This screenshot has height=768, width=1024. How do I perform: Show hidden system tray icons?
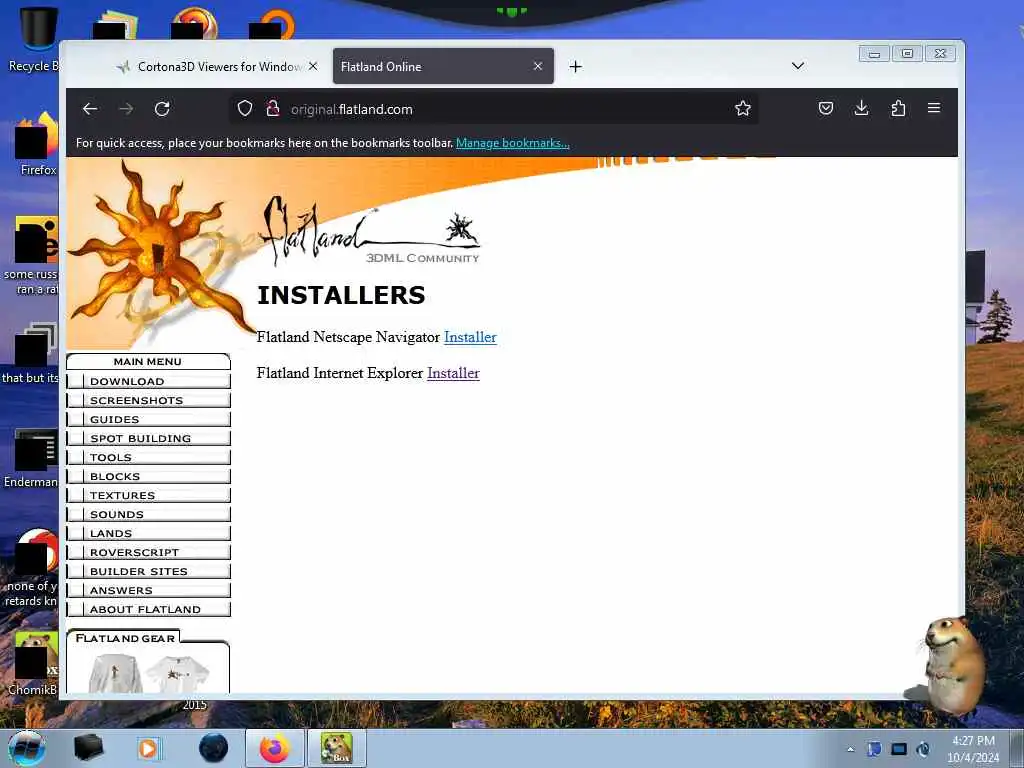point(850,749)
